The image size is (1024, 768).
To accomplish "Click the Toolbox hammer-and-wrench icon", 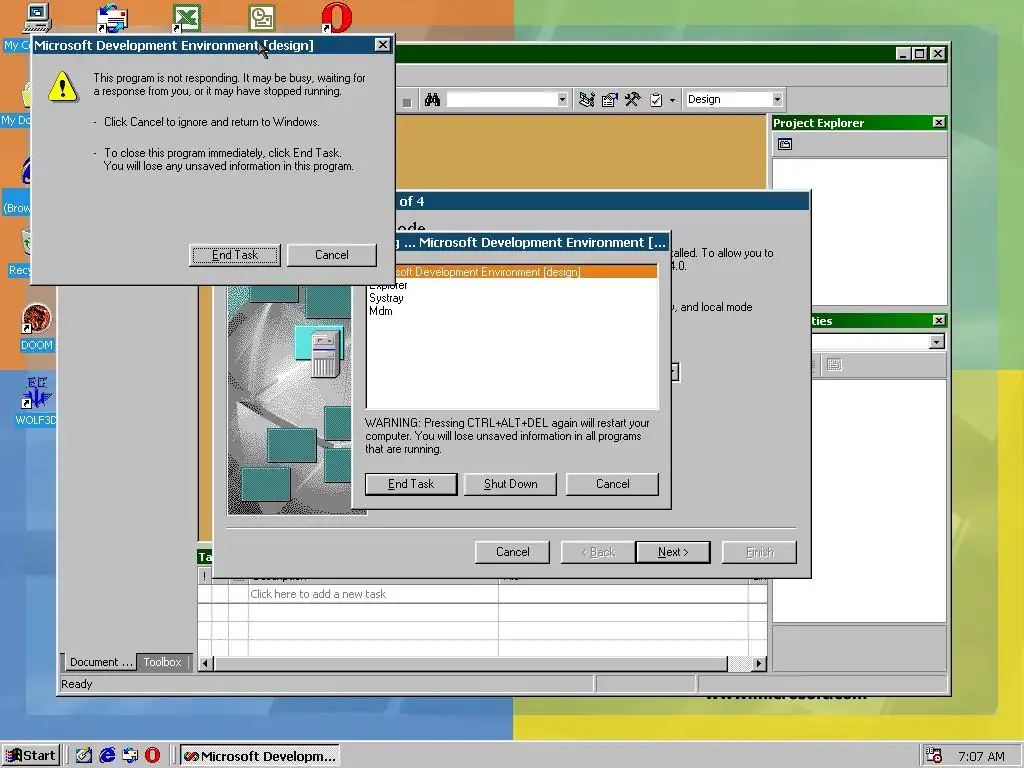I will (x=632, y=100).
